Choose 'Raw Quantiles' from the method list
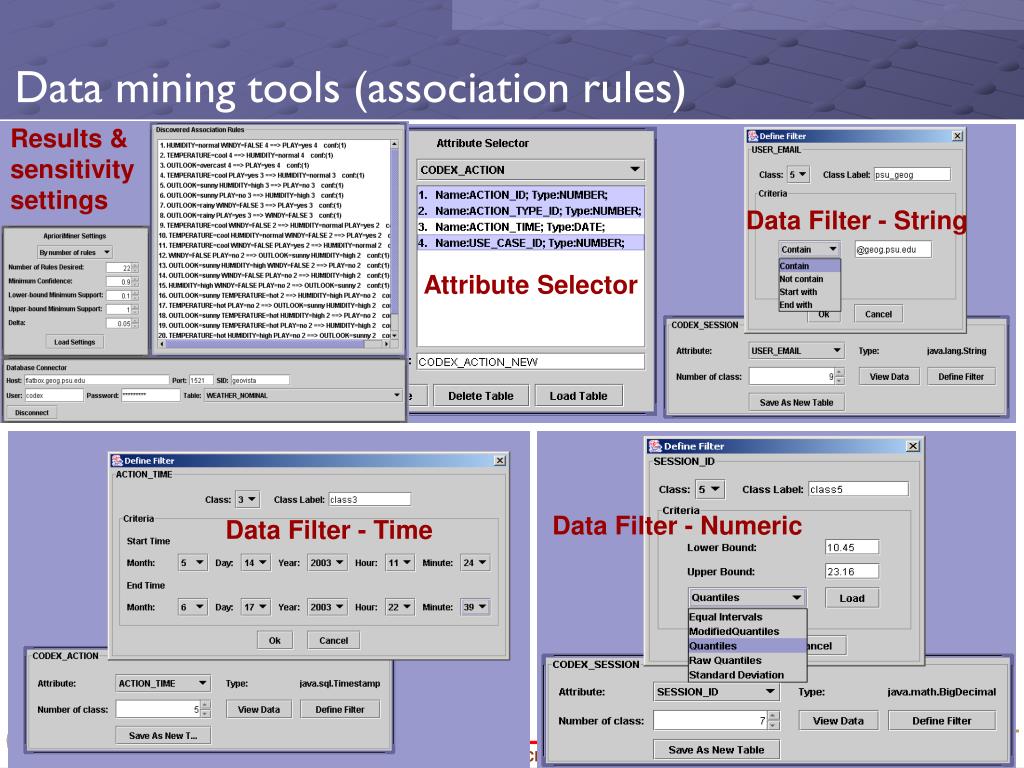The image size is (1024, 768). (x=748, y=660)
